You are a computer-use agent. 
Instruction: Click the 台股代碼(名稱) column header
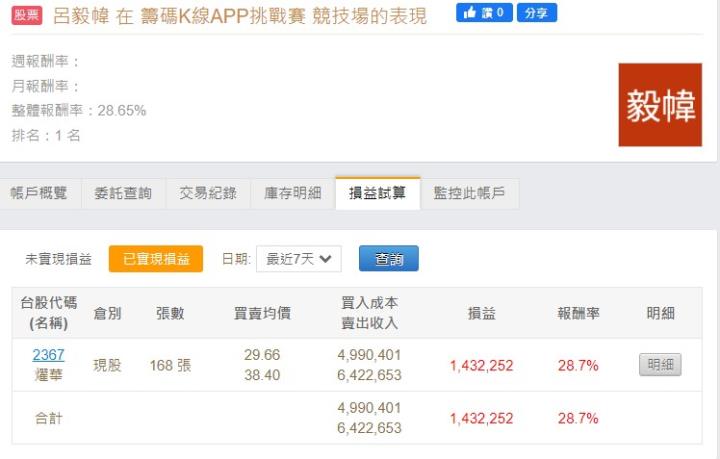(49, 313)
